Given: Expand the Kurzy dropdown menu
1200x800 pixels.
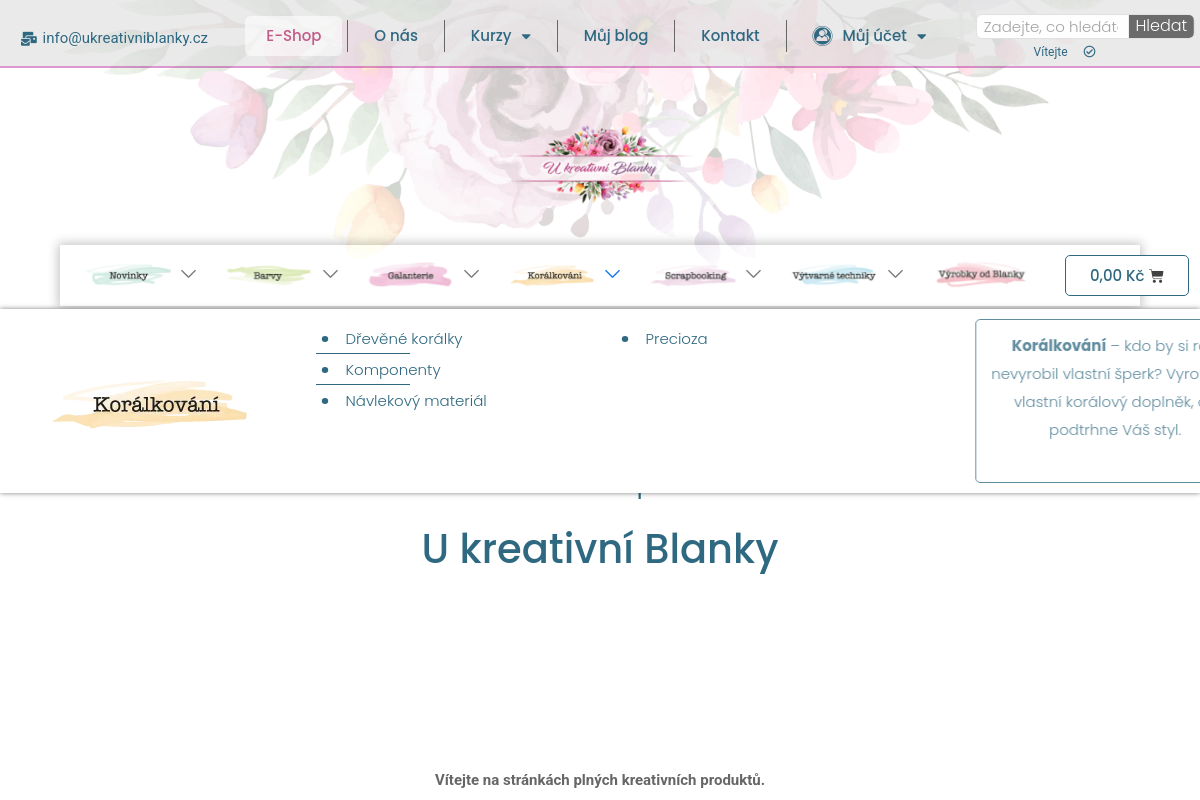Looking at the screenshot, I should 500,35.
